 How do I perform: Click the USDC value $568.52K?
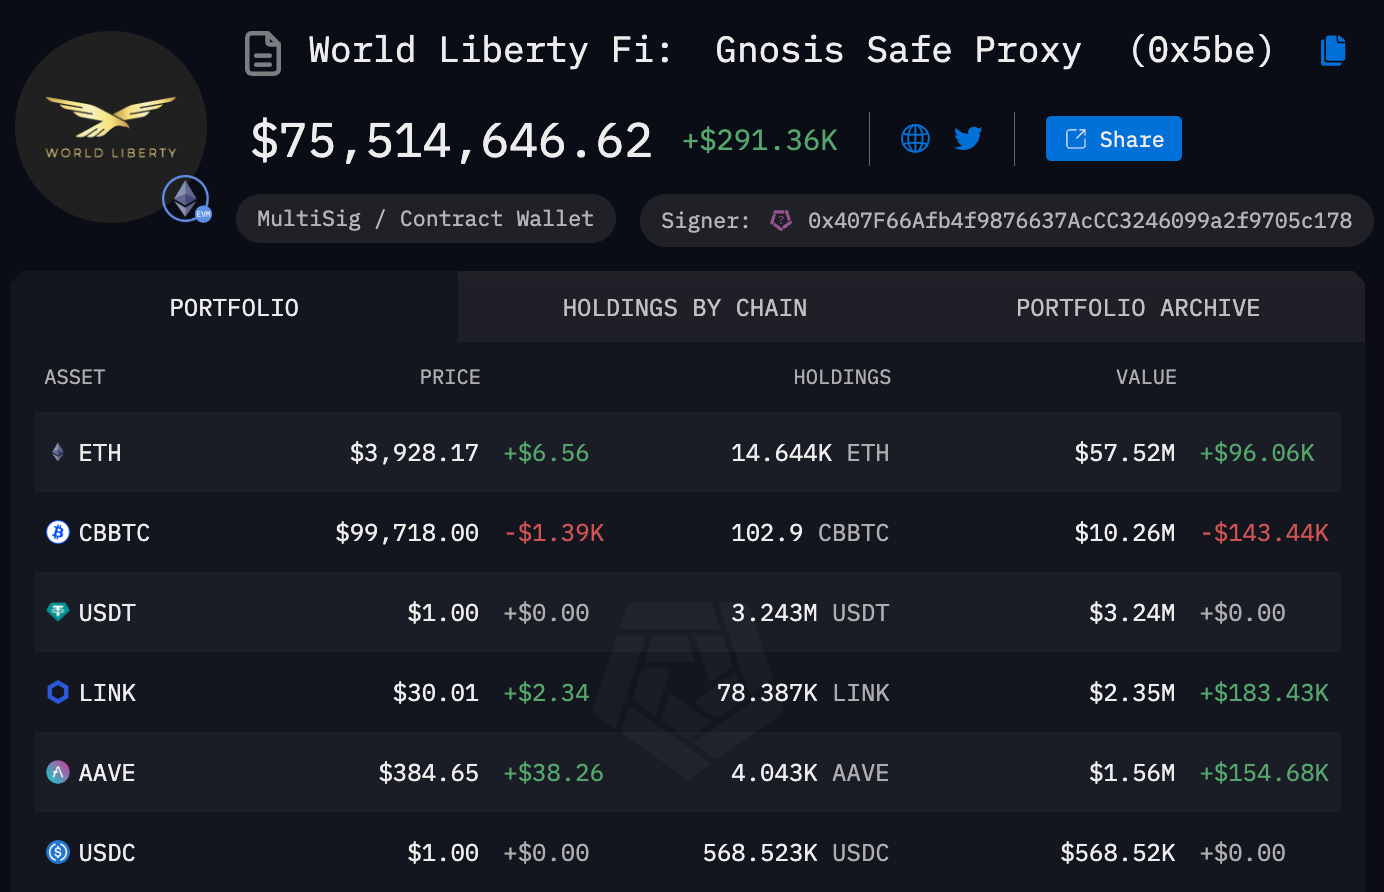click(1118, 853)
